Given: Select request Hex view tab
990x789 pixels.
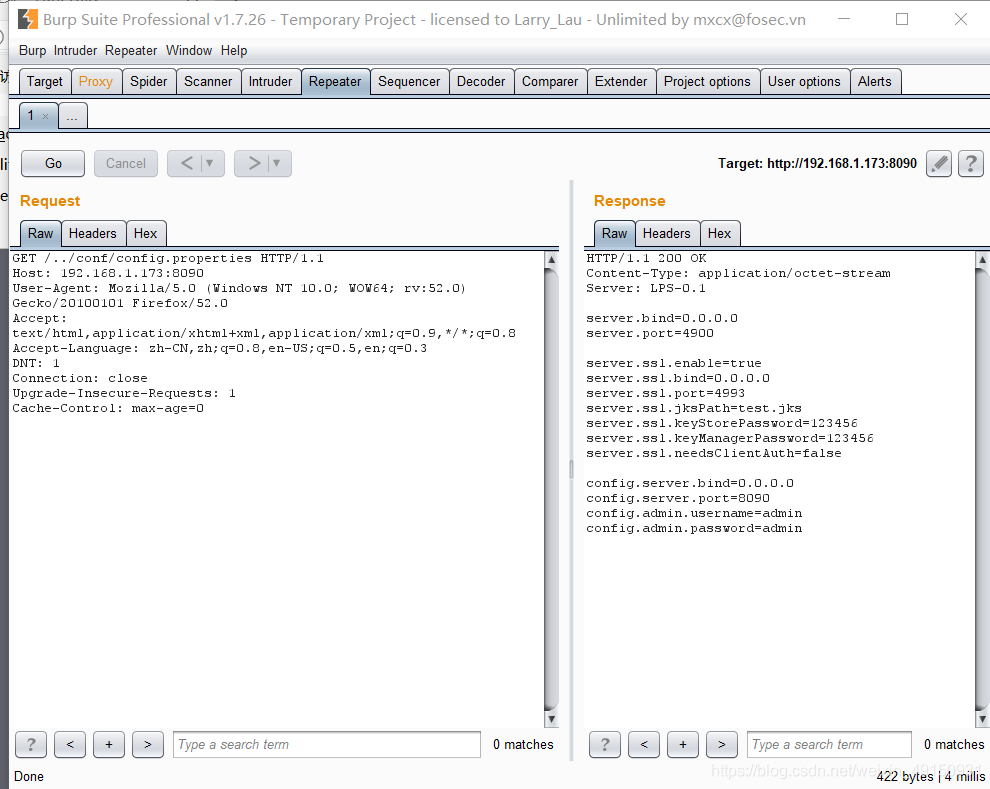Looking at the screenshot, I should [145, 234].
